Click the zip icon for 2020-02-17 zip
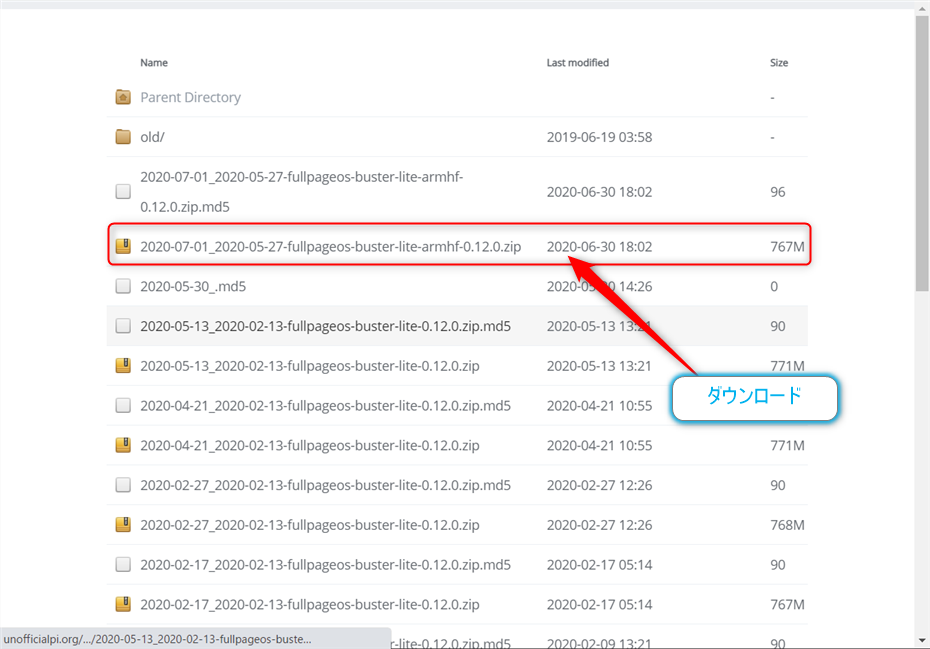Viewport: 930px width, 649px height. 123,604
